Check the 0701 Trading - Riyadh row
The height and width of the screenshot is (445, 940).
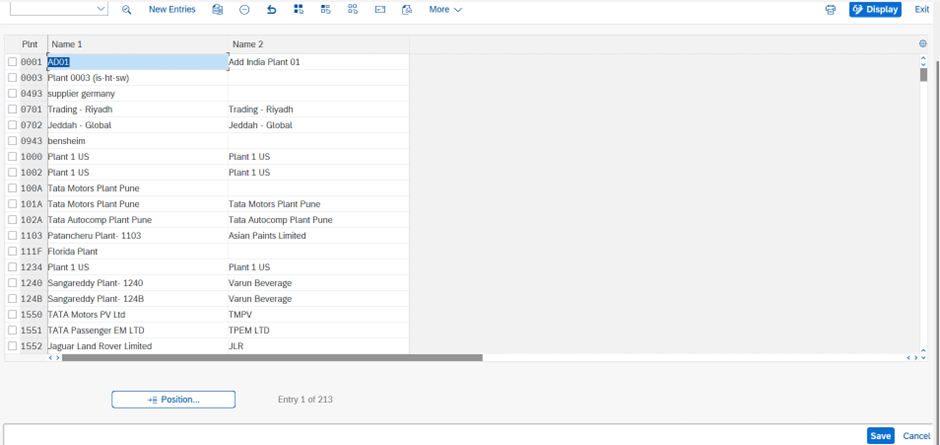[x=13, y=109]
